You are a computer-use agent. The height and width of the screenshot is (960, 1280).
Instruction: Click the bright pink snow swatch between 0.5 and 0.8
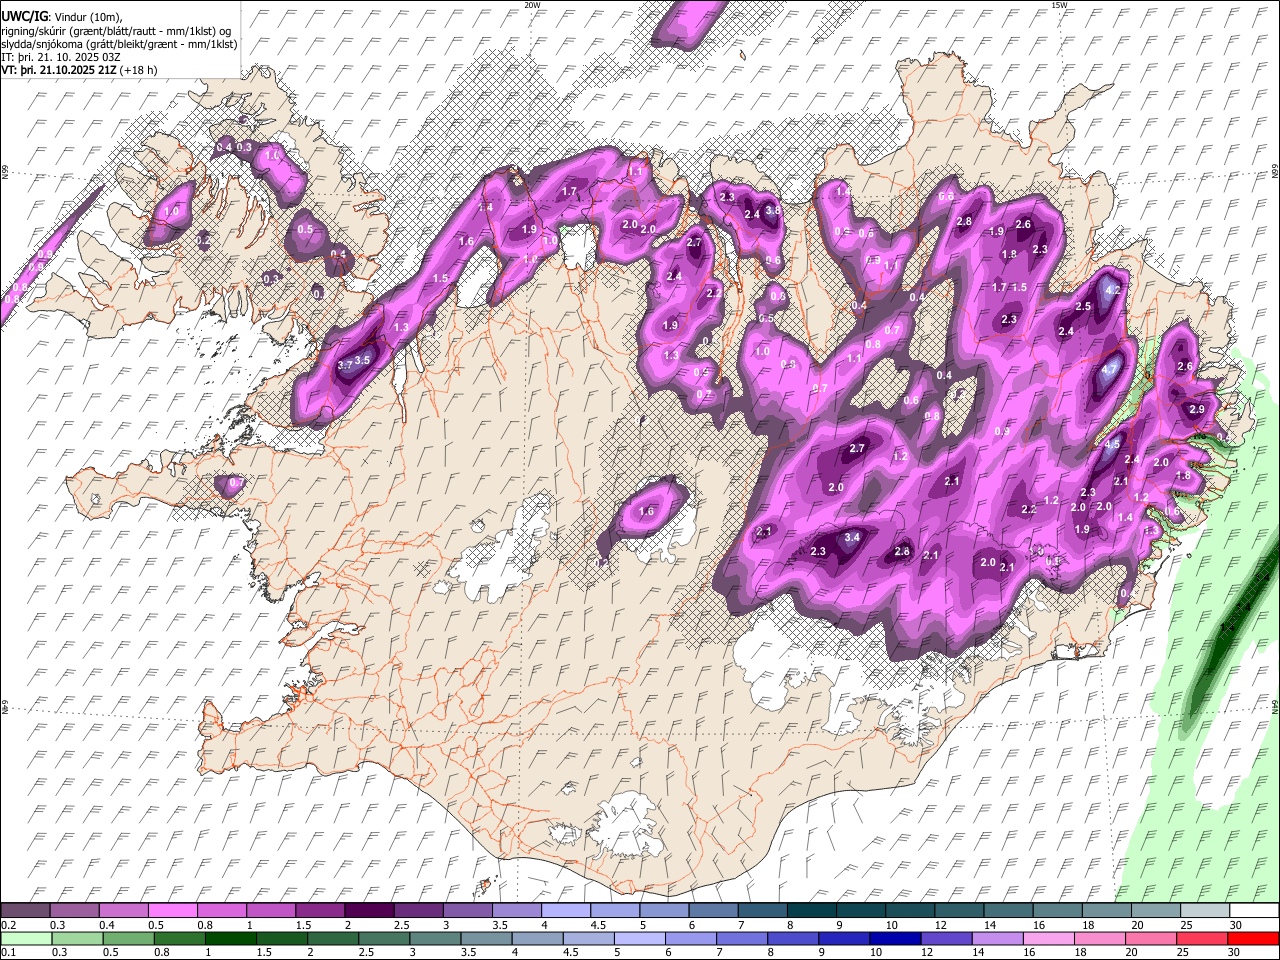click(172, 911)
